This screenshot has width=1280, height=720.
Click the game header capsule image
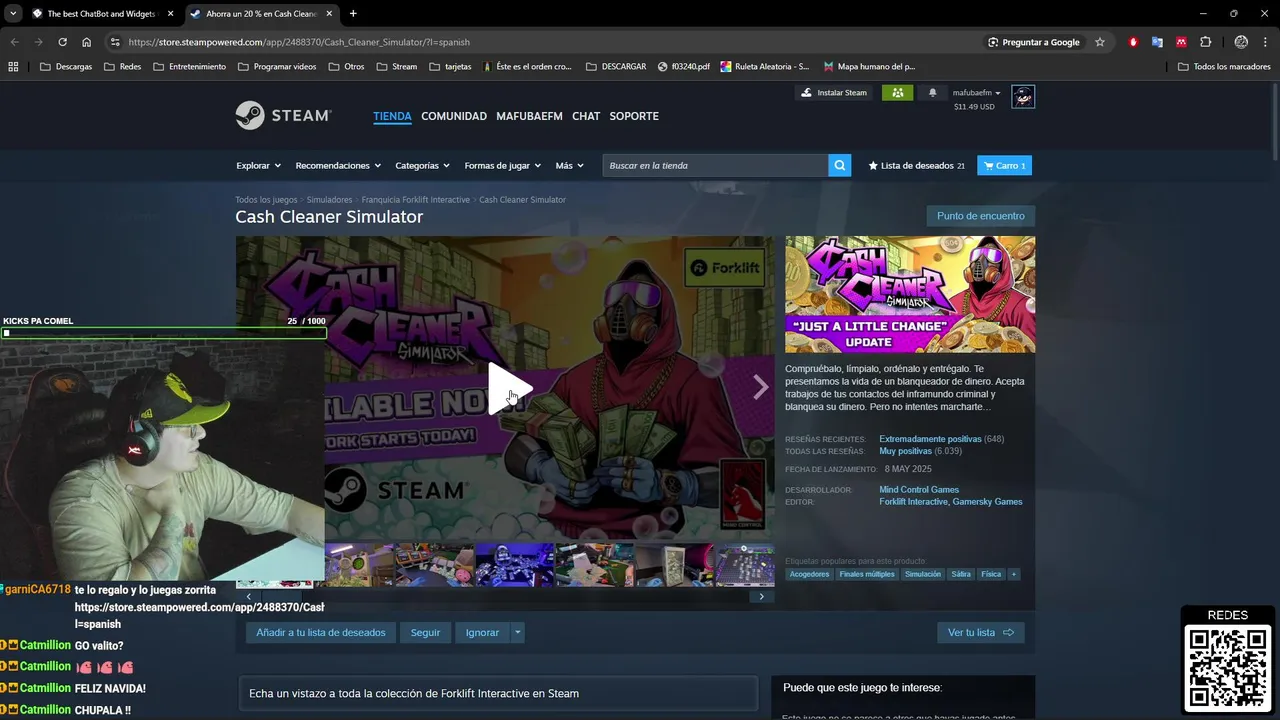tap(910, 294)
